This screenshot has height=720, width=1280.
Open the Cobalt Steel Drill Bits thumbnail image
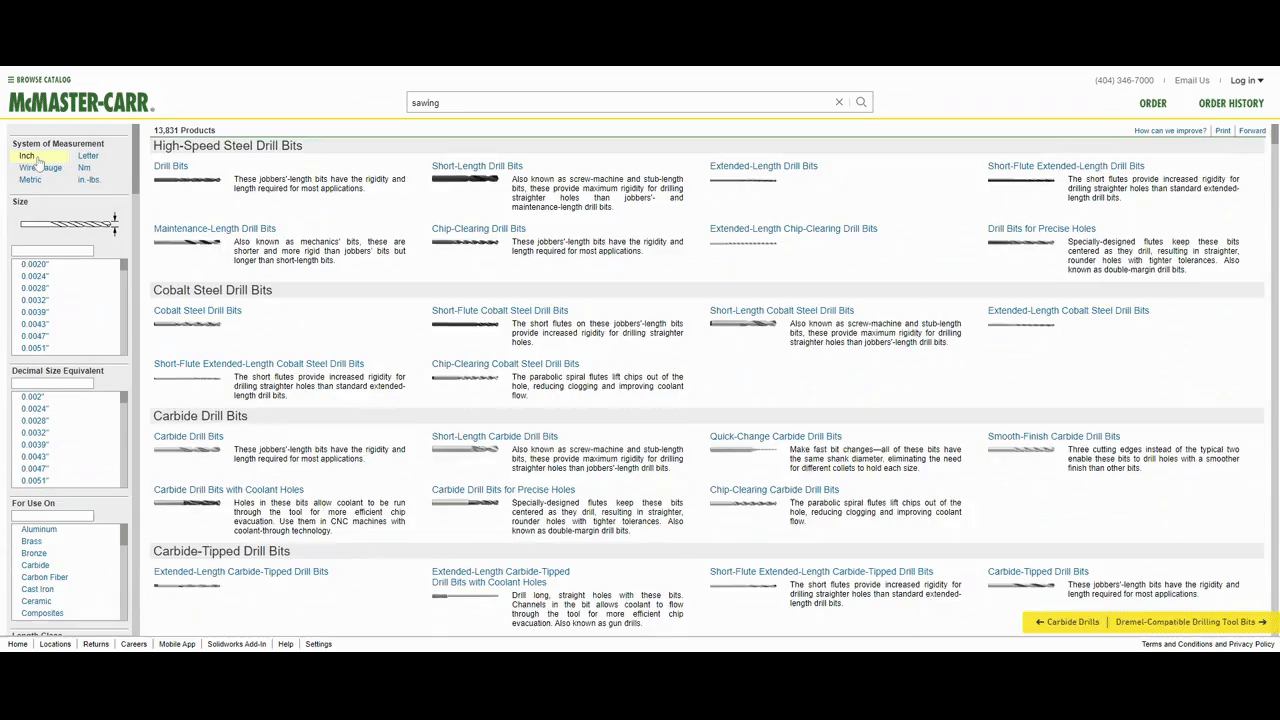coord(187,324)
